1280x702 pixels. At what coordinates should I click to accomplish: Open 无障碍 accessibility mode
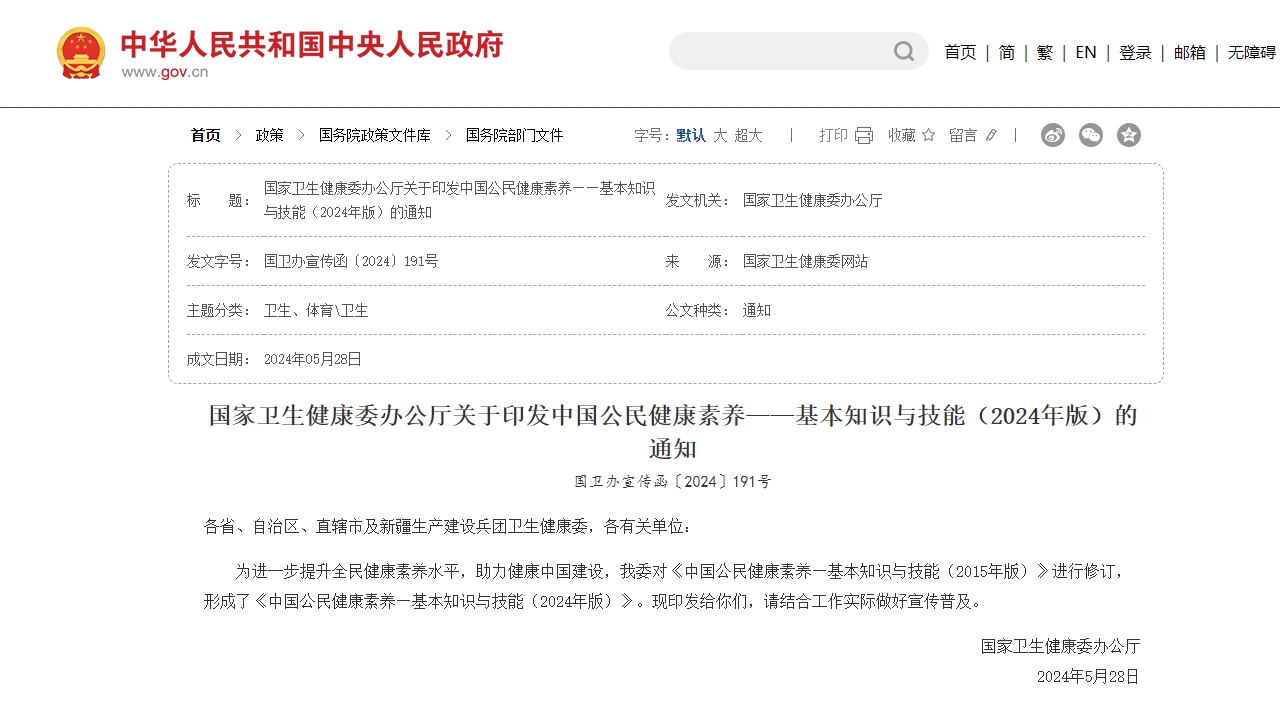[1252, 53]
